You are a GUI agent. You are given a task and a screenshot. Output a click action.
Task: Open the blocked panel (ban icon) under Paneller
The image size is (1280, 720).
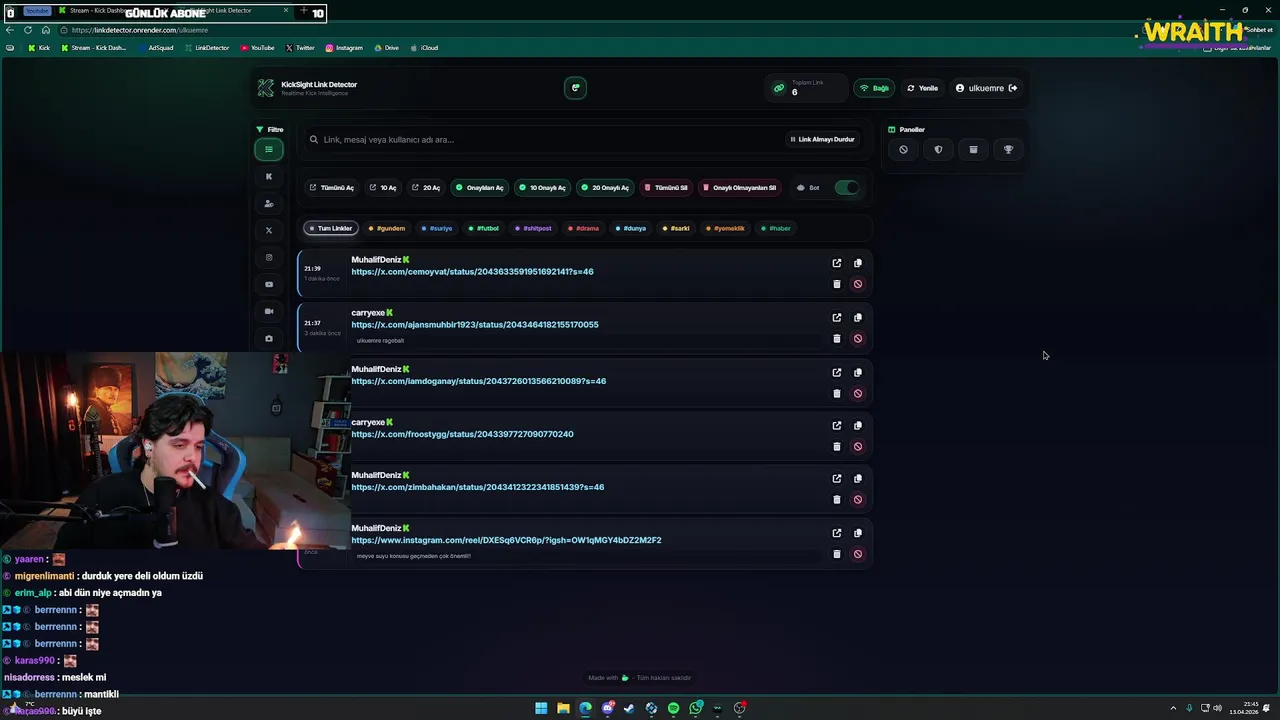click(x=903, y=149)
